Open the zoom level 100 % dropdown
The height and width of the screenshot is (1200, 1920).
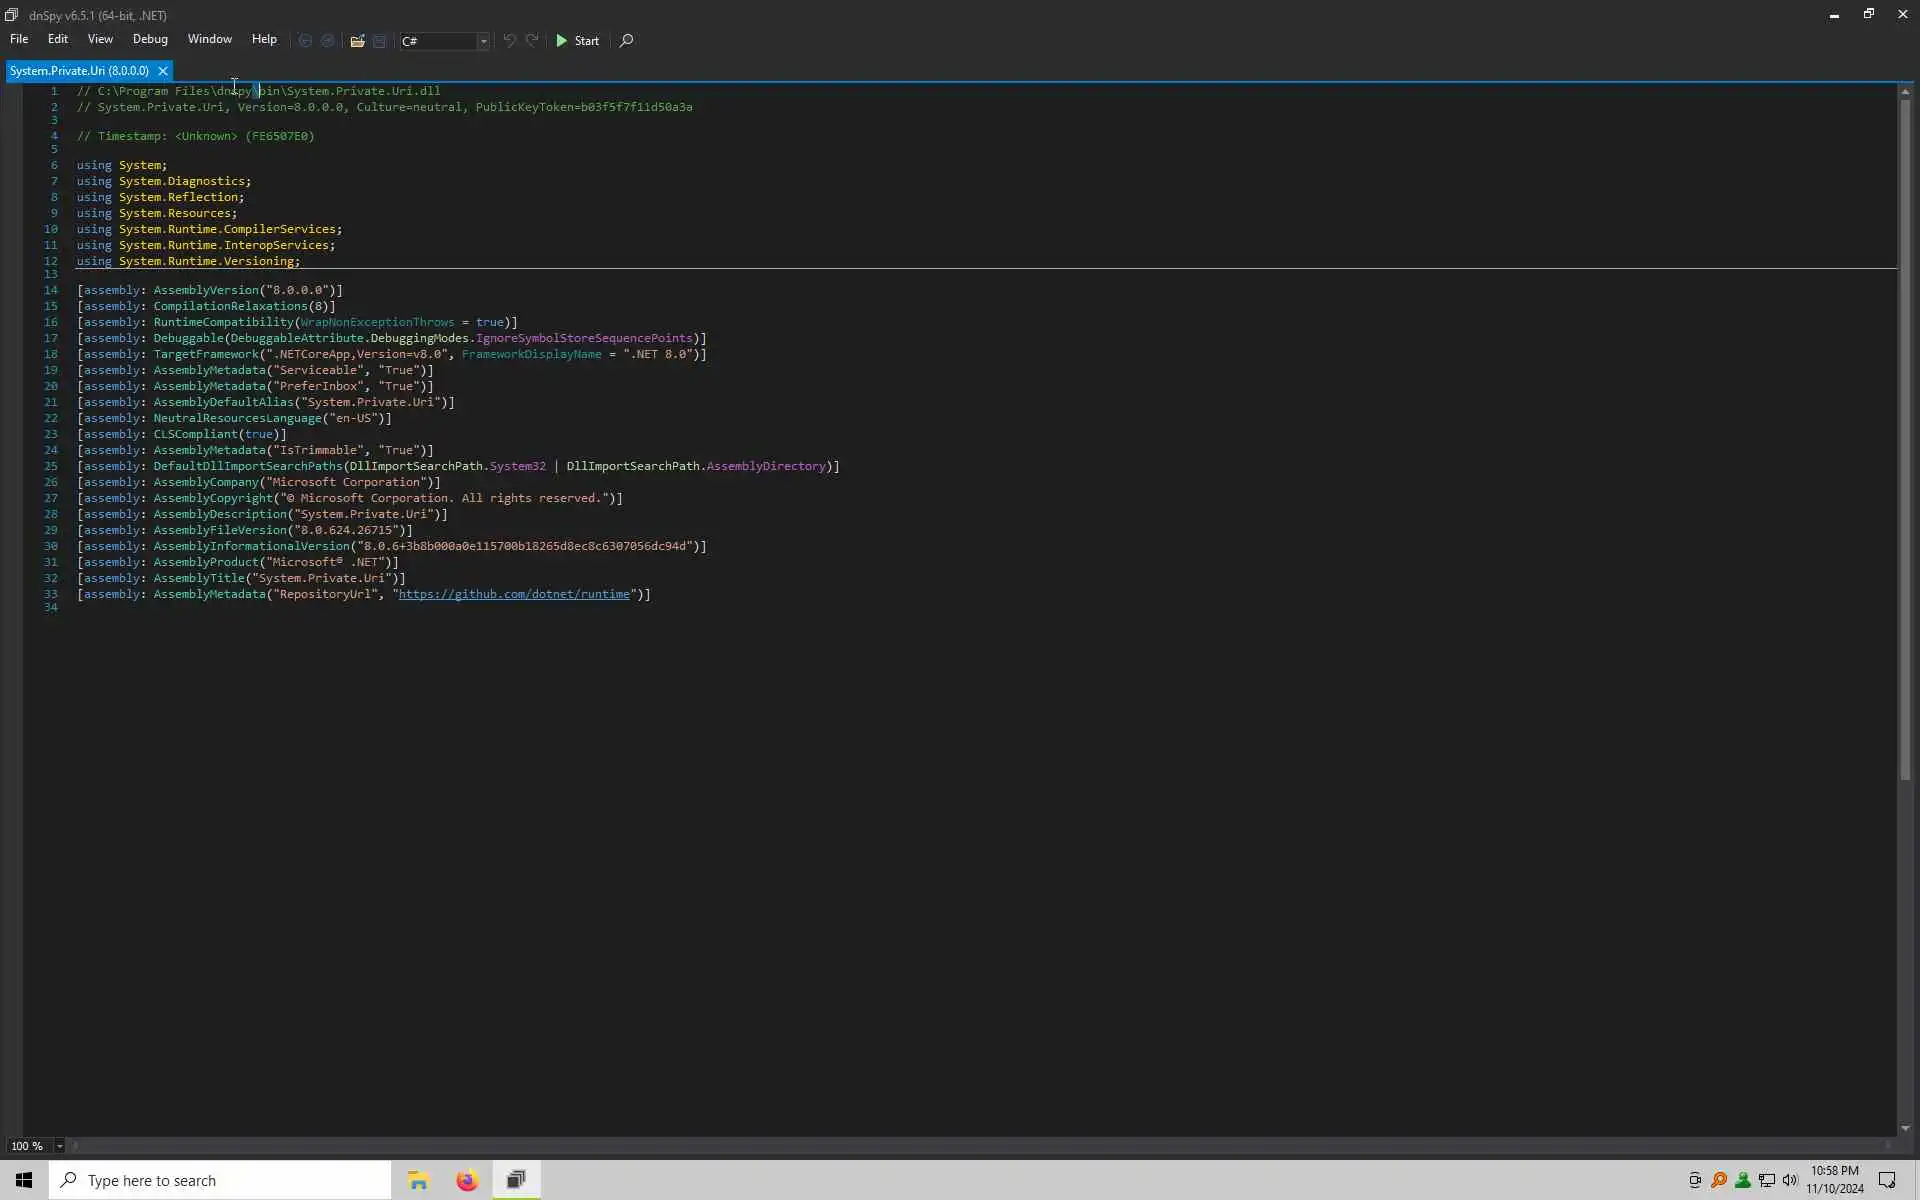click(x=59, y=1146)
